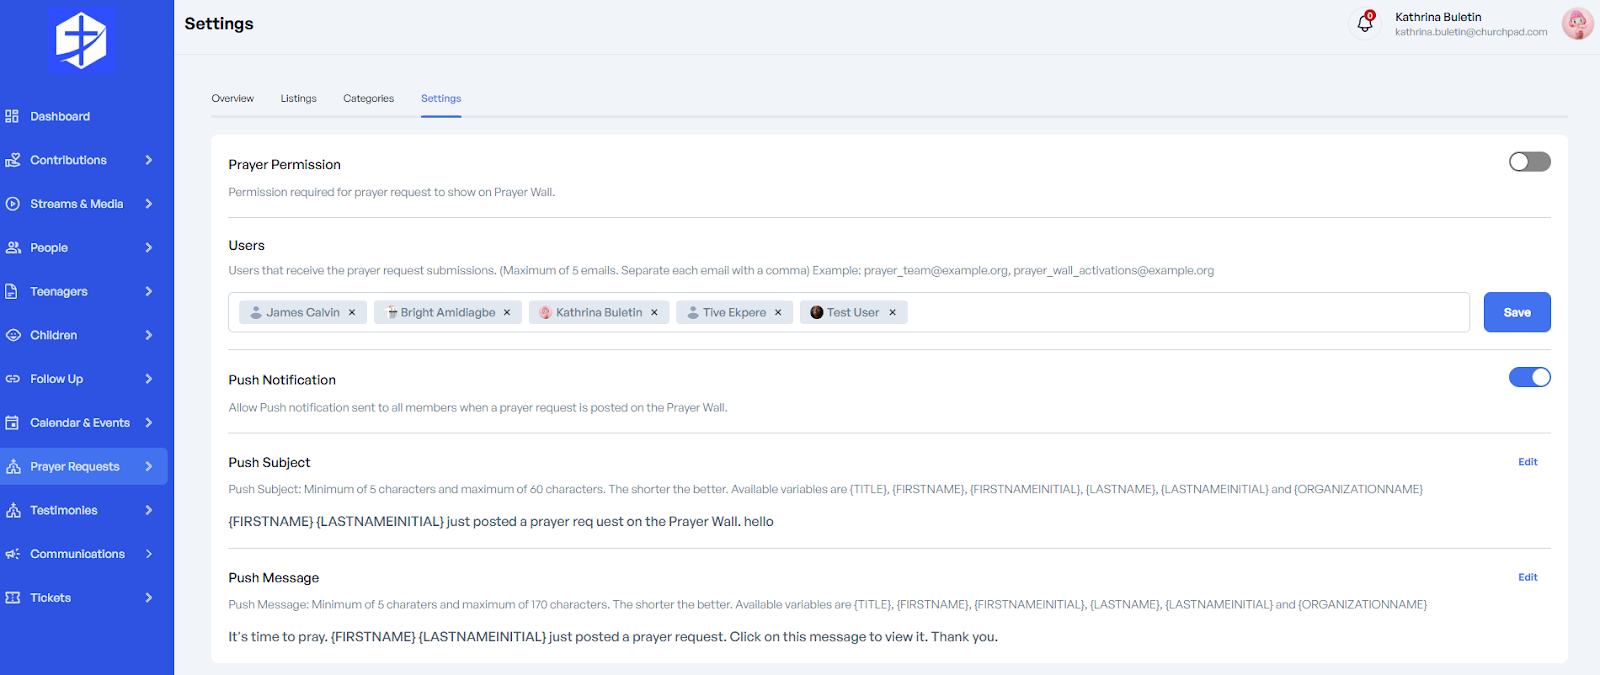1600x675 pixels.
Task: Expand the People submenu arrow
Action: click(149, 248)
